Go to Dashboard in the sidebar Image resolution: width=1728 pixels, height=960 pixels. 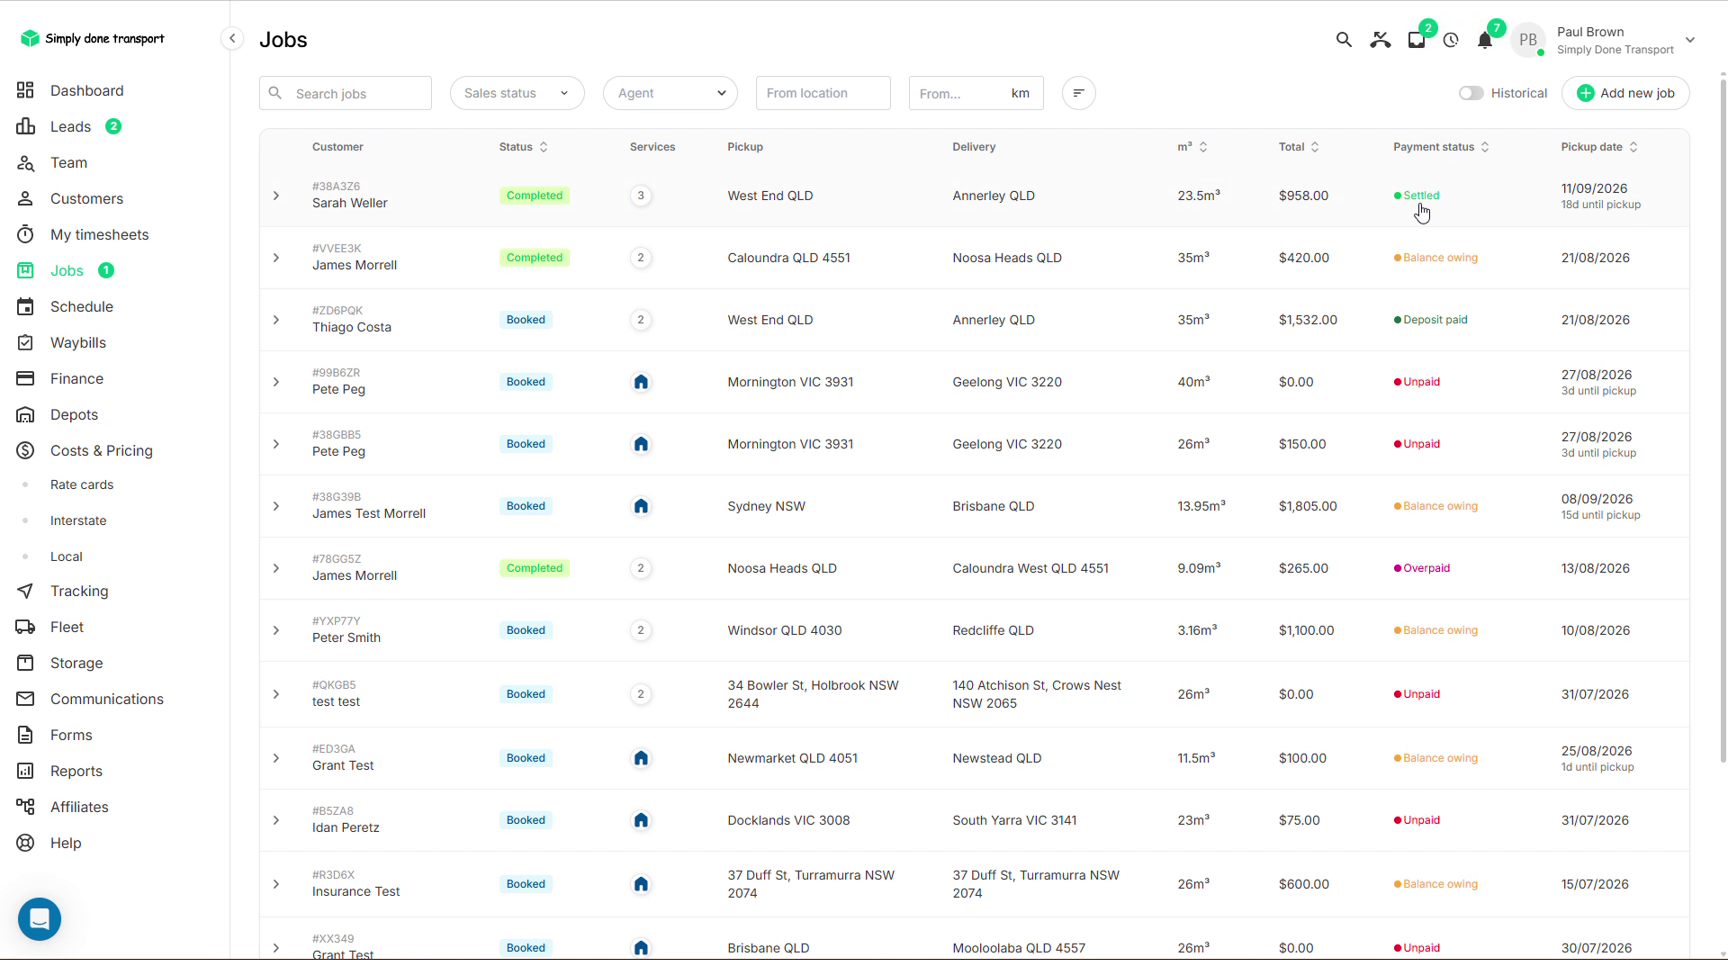point(87,90)
